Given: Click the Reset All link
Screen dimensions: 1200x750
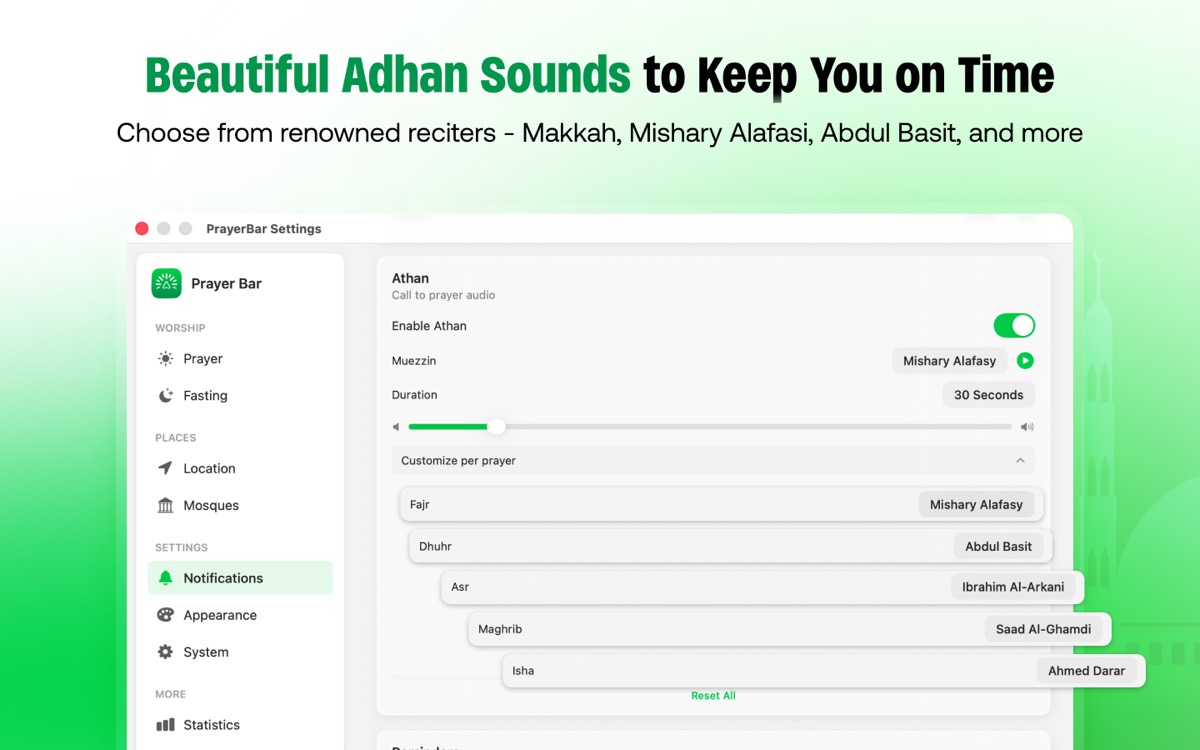Looking at the screenshot, I should (713, 696).
